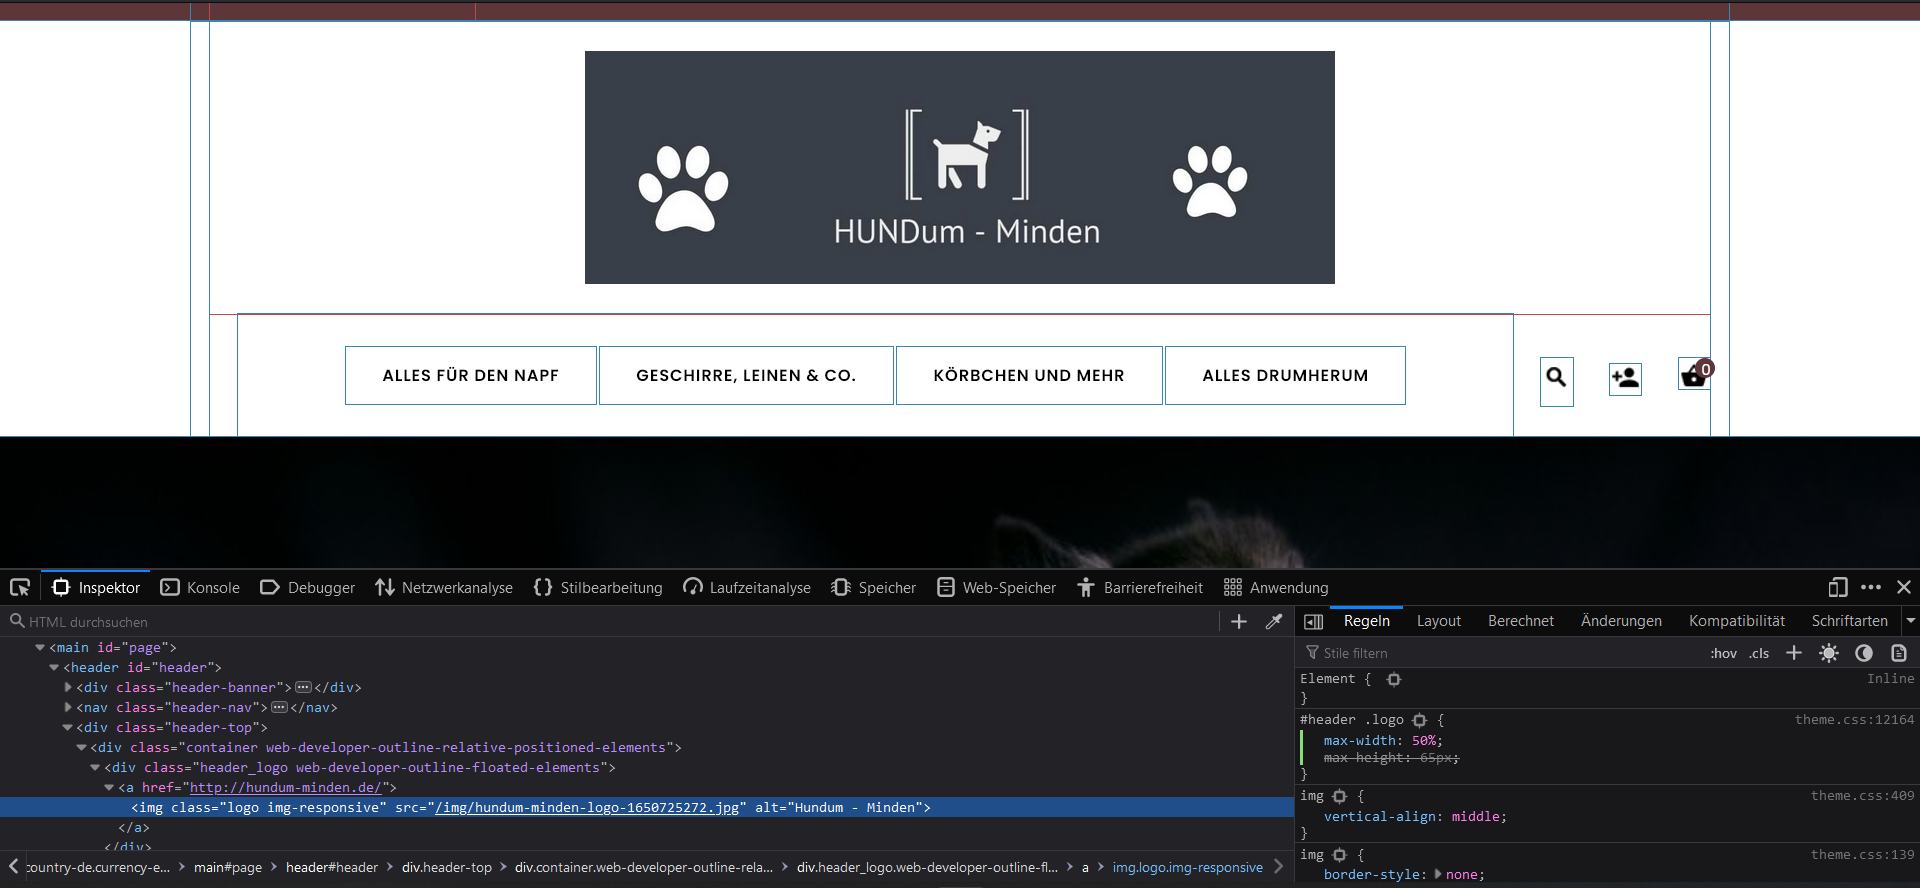The height and width of the screenshot is (888, 1920).
Task: Open the Anwendung tab
Action: pyautogui.click(x=1277, y=588)
